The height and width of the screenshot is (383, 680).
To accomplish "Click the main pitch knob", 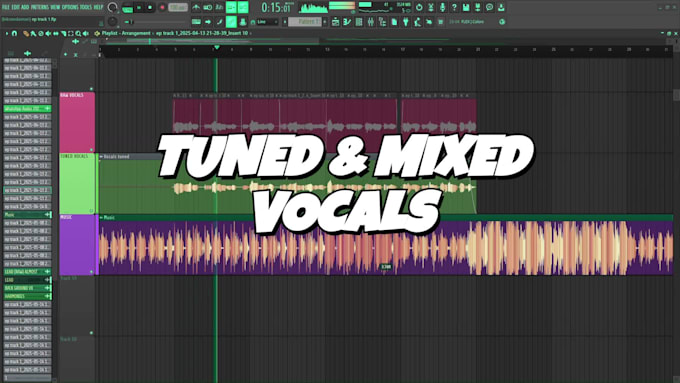I will pyautogui.click(x=112, y=21).
